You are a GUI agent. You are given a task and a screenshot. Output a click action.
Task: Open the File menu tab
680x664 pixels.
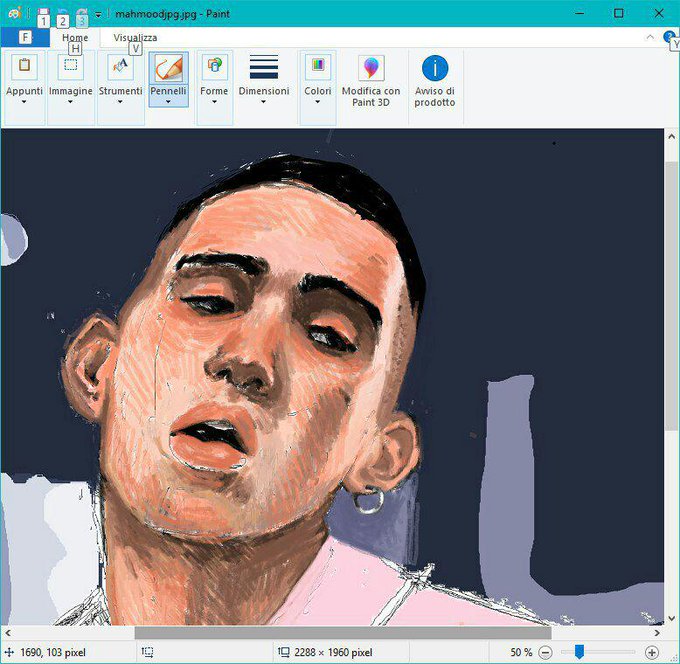(25, 37)
